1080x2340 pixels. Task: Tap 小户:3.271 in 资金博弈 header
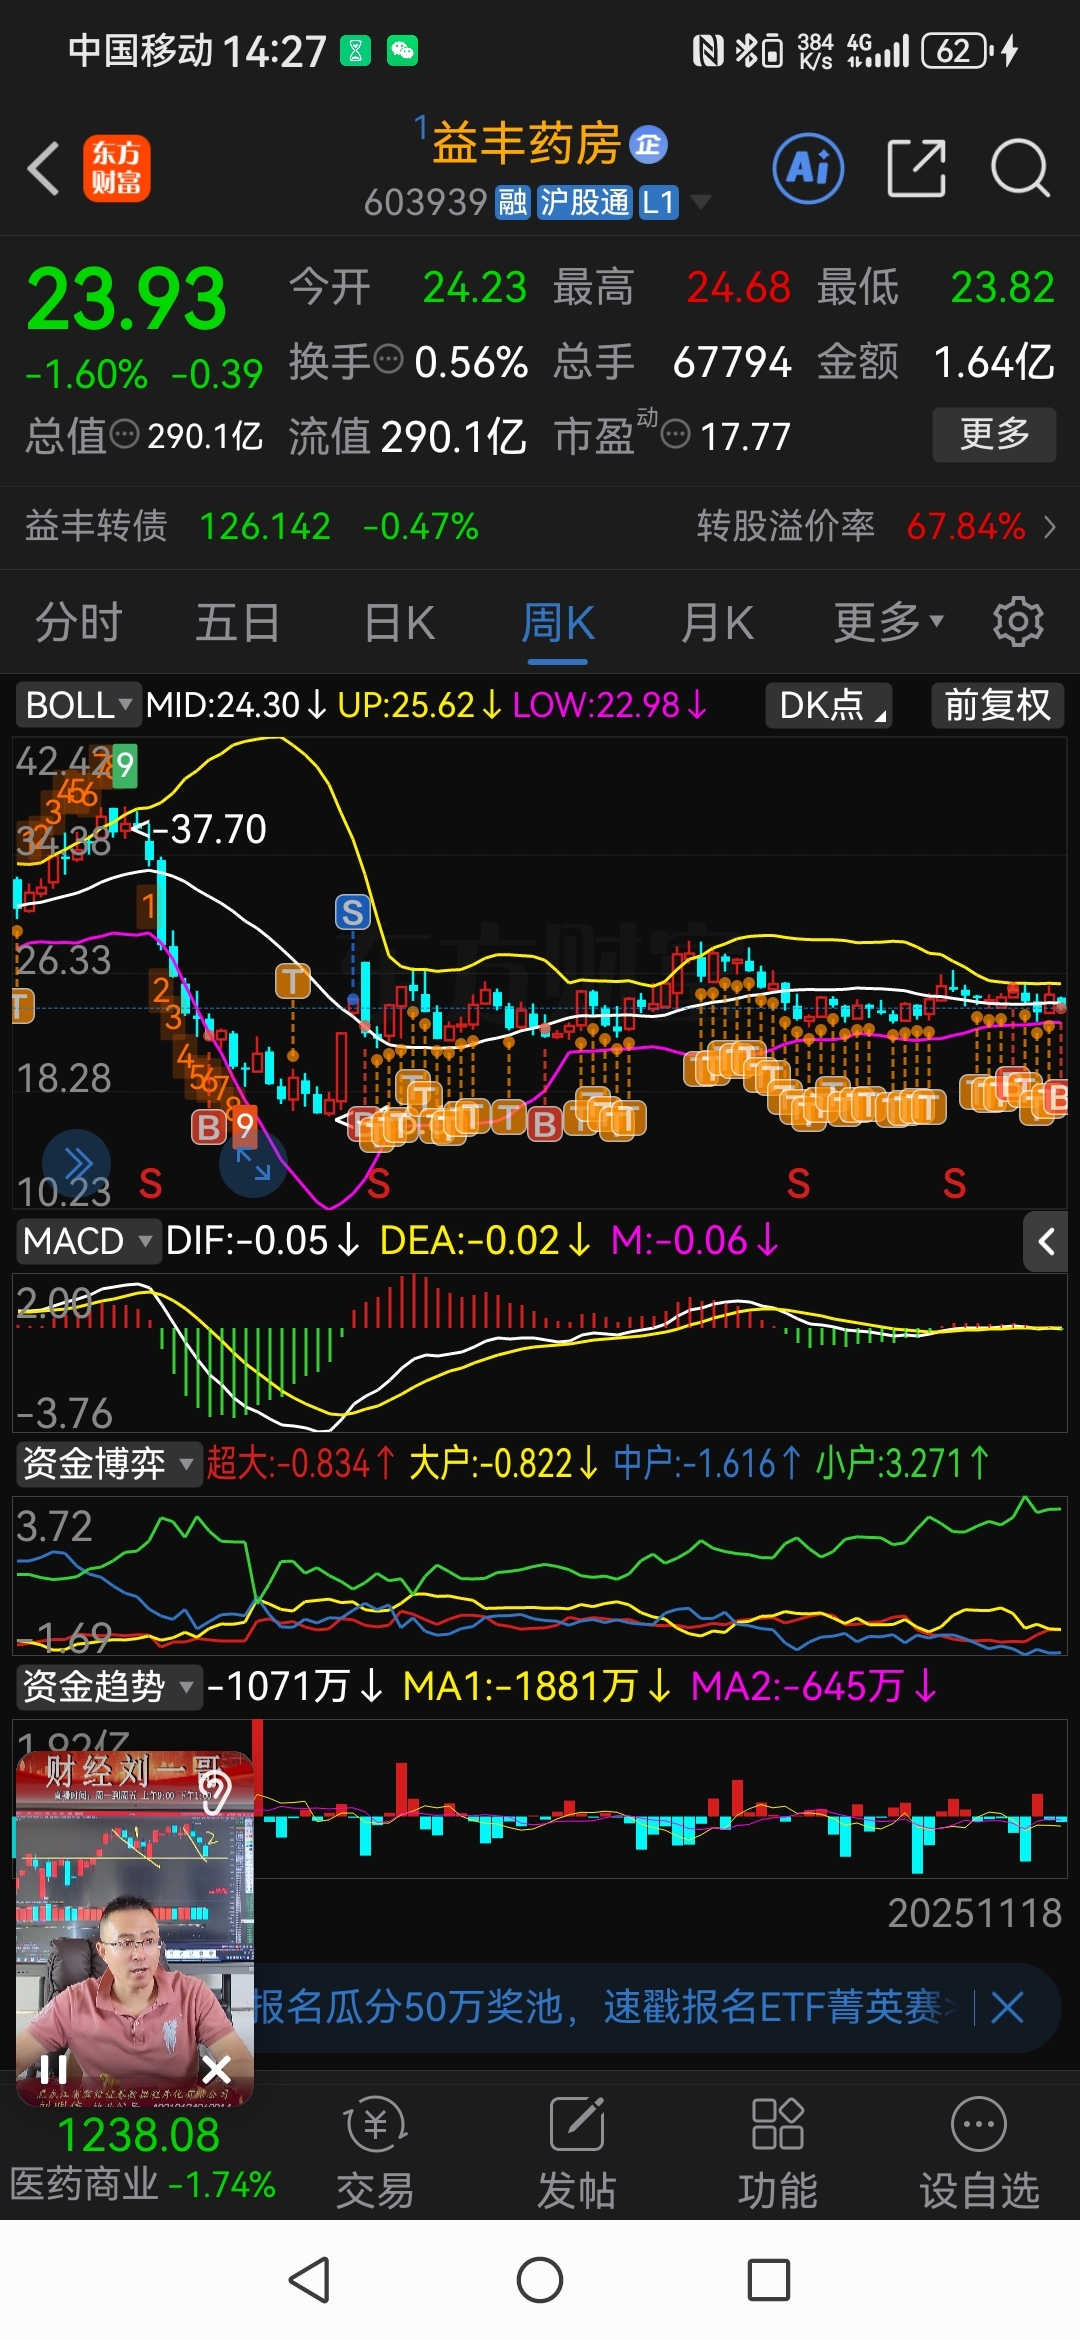click(x=901, y=1464)
